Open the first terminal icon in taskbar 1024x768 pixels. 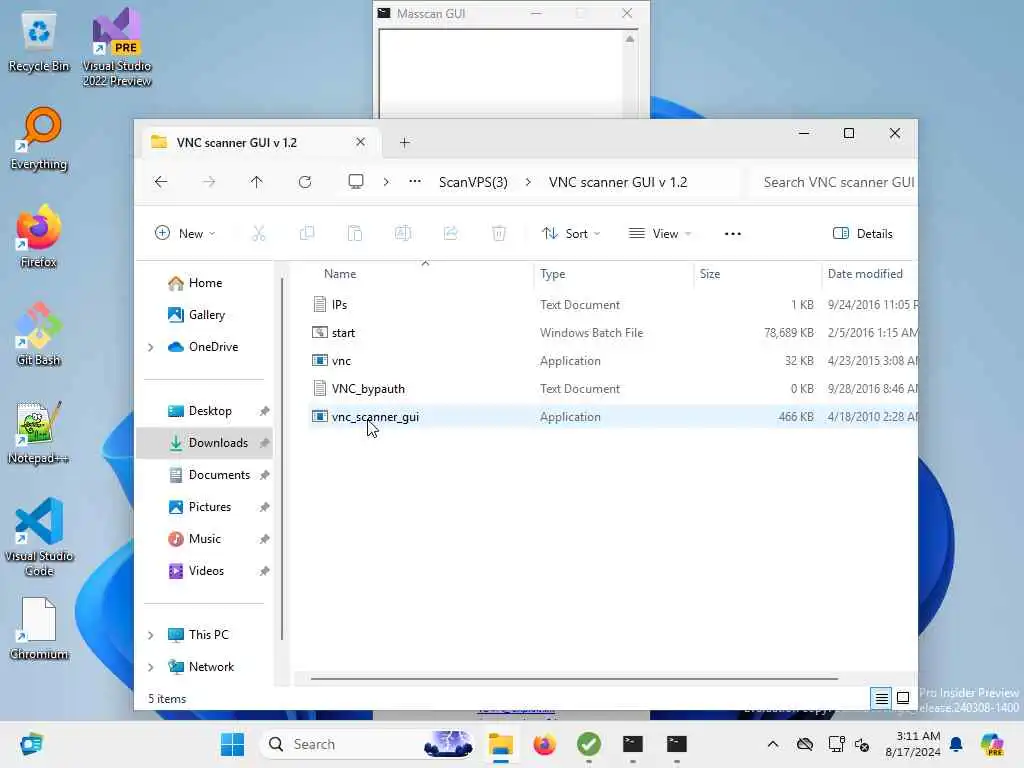coord(633,744)
